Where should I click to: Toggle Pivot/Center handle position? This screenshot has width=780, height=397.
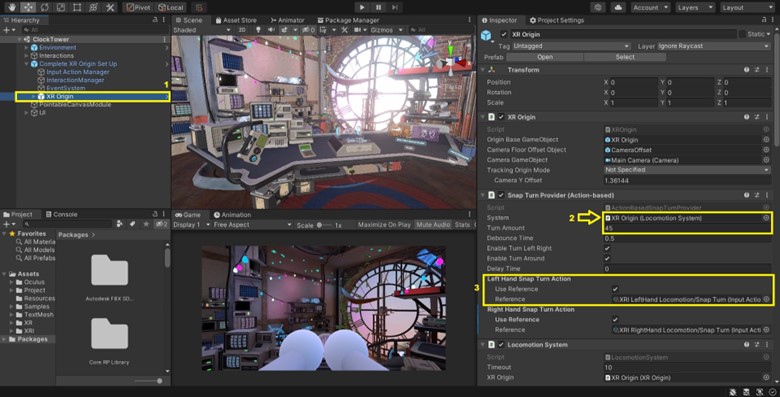coord(138,7)
